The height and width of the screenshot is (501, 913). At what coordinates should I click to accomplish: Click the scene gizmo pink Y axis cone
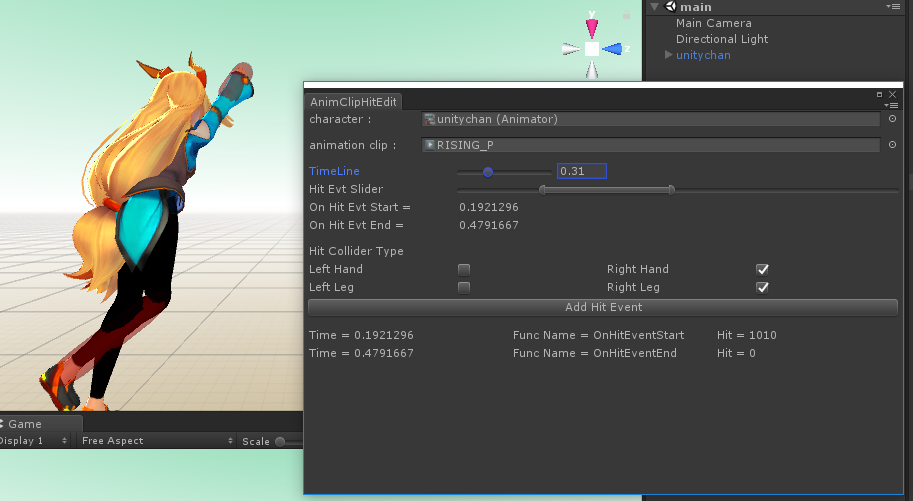592,29
